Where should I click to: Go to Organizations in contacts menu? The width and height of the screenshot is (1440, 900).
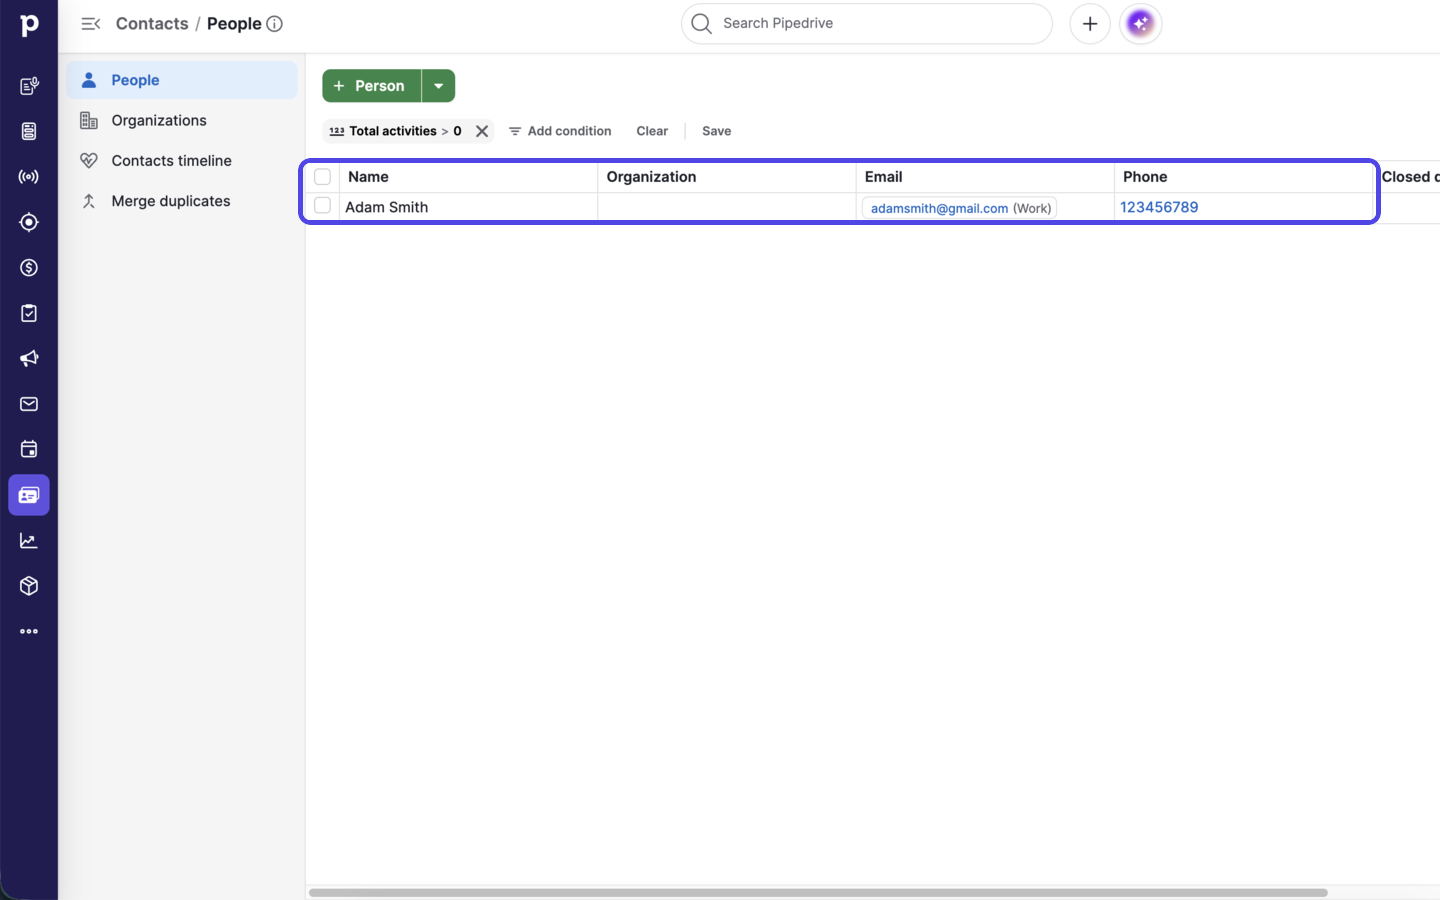coord(182,120)
